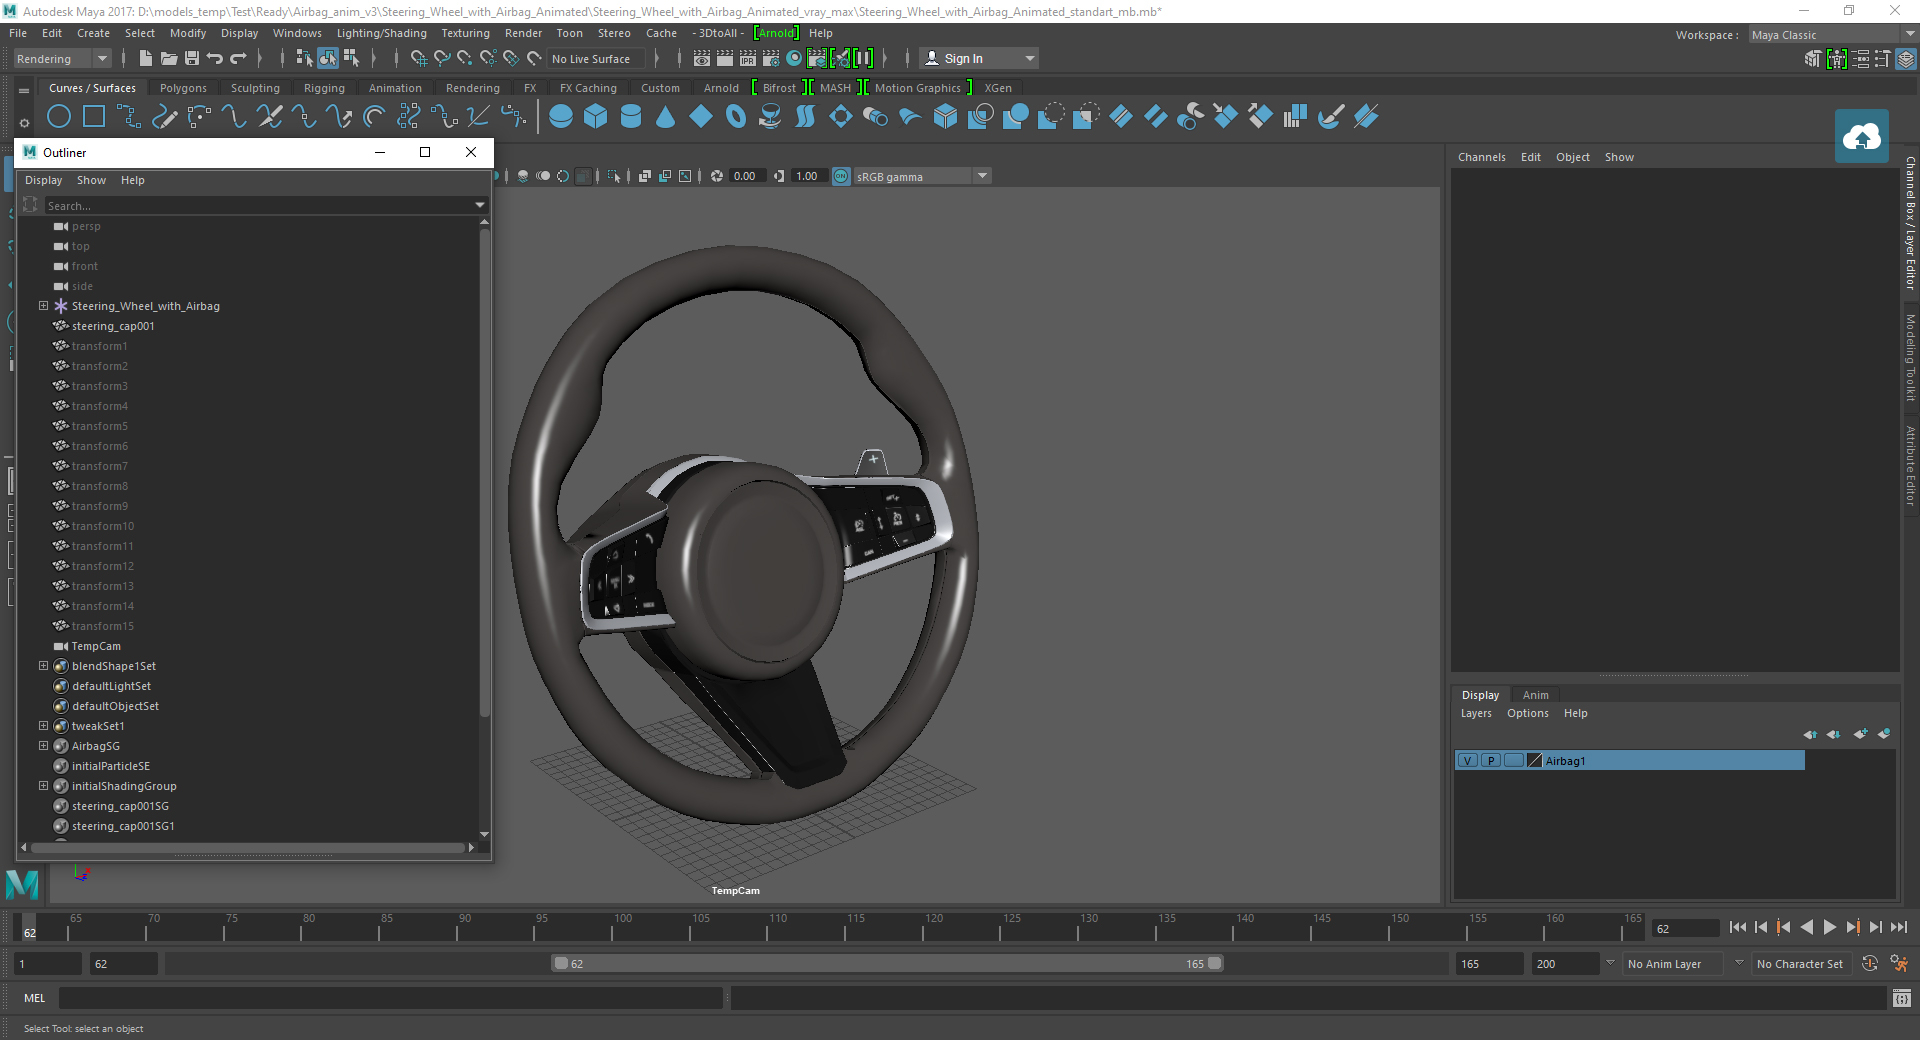The image size is (1920, 1040).
Task: Open the sRGB gamma dropdown
Action: 981,176
